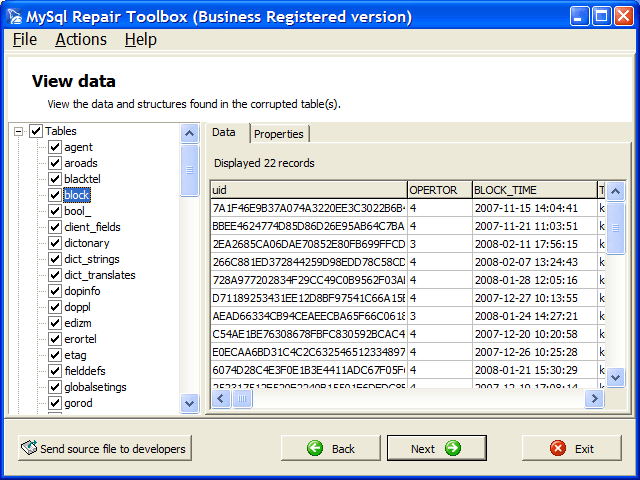Click the data grid vertical scrollbar thumb
Screen dimensions: 640x480
(x=616, y=228)
